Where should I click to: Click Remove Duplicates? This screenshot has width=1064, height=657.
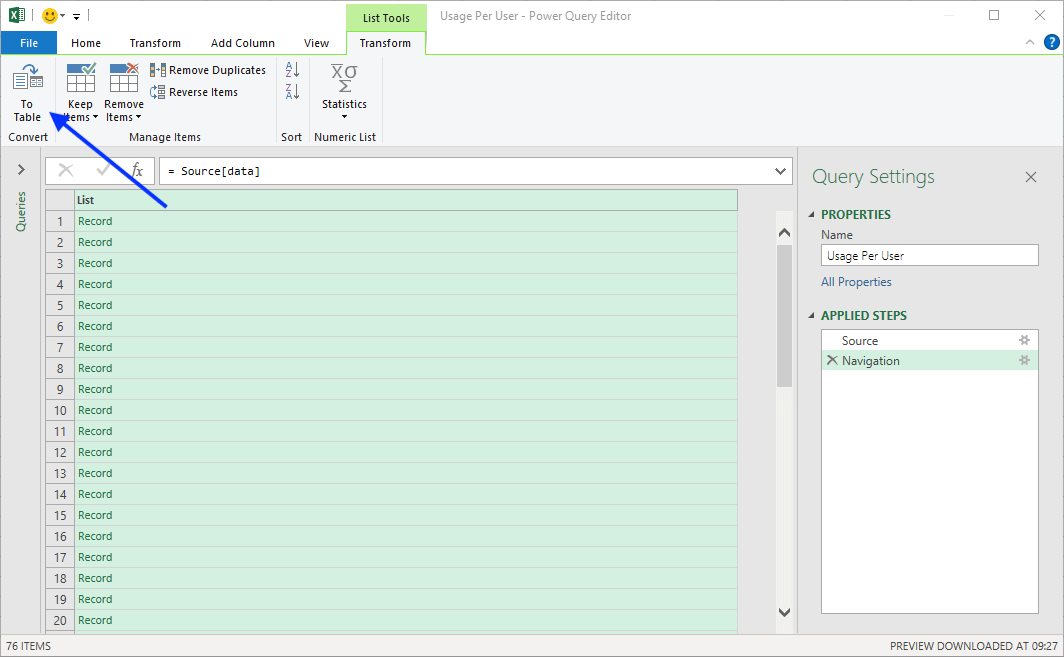208,70
